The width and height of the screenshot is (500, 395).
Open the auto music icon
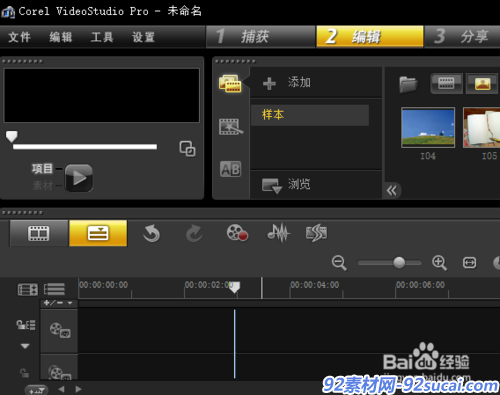click(x=316, y=233)
